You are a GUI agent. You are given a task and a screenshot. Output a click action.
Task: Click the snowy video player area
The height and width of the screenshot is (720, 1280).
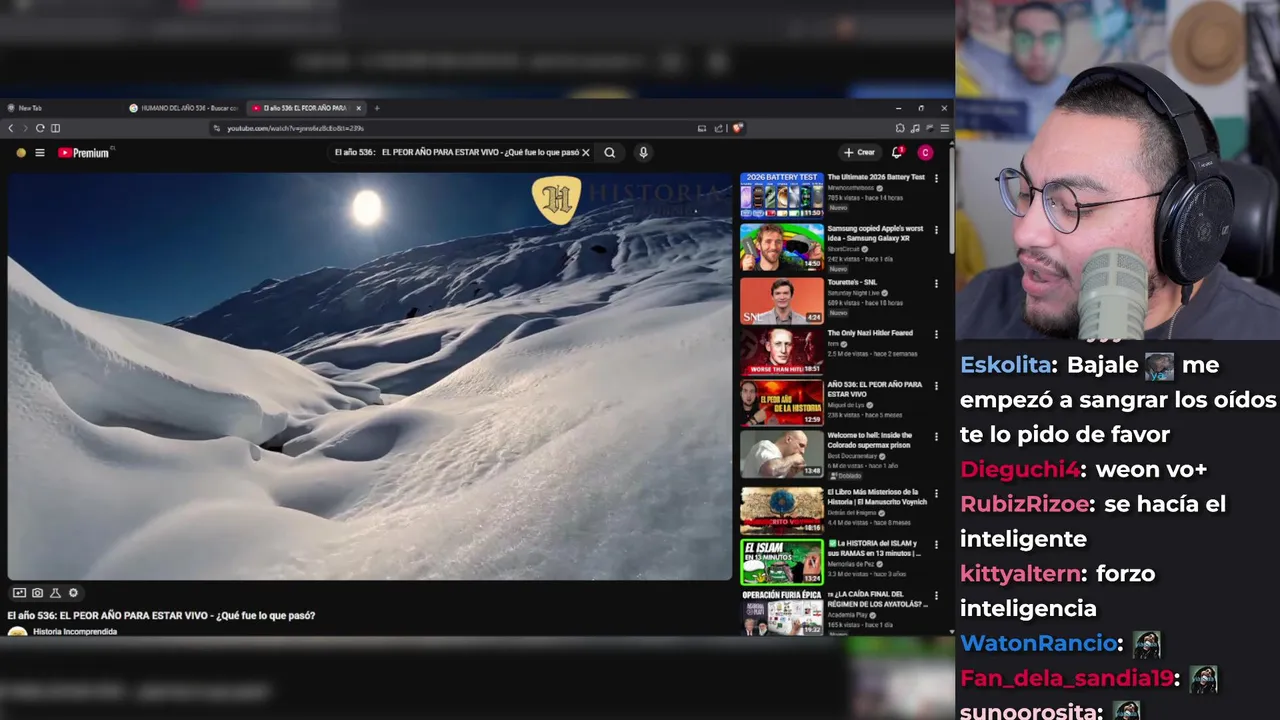click(370, 376)
